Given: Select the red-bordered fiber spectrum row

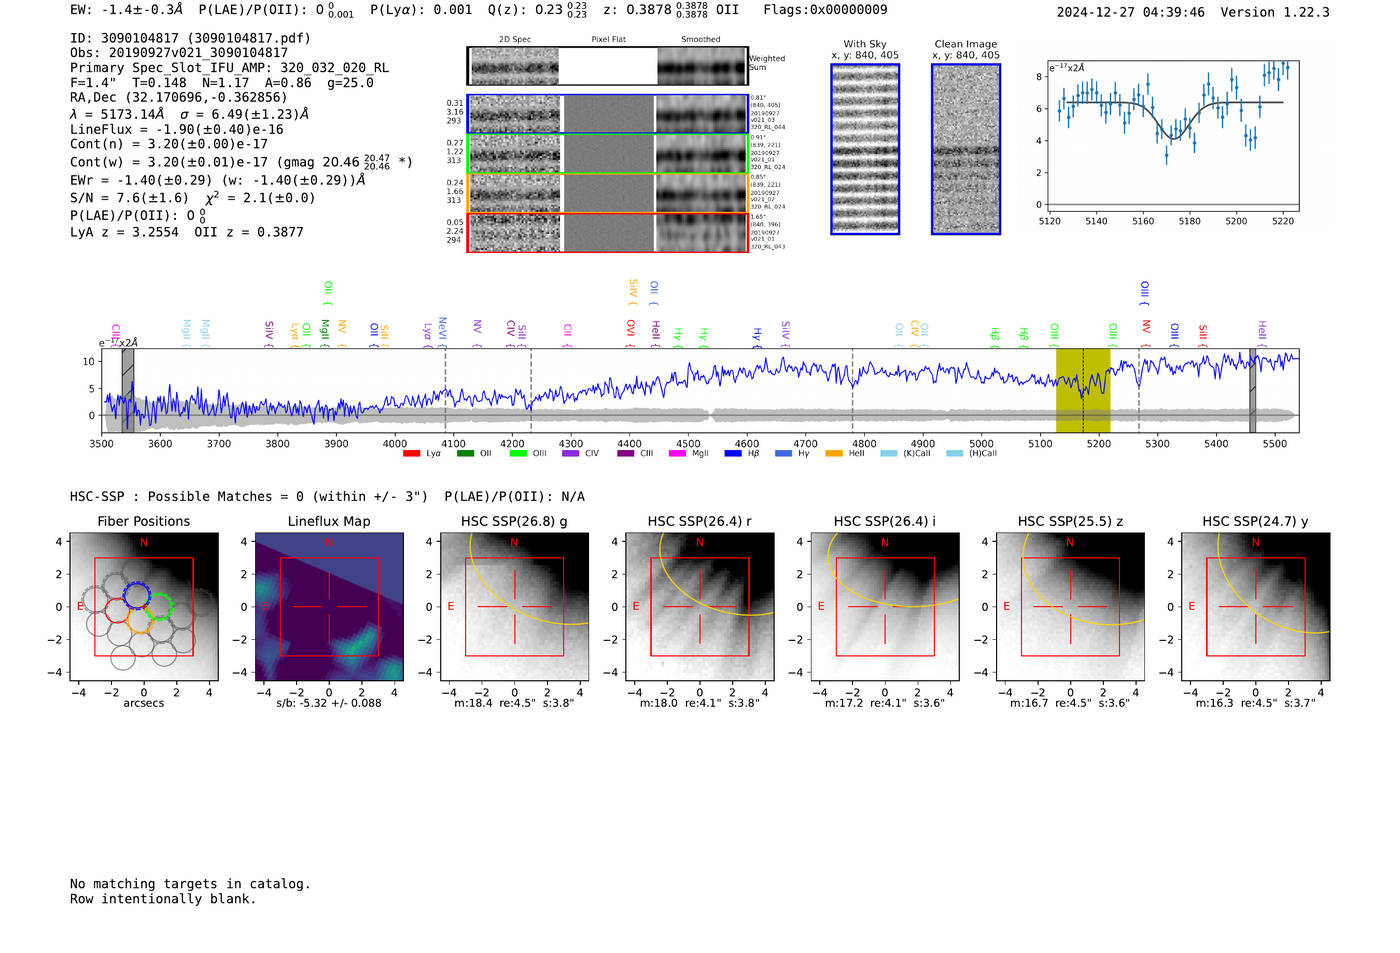Looking at the screenshot, I should coord(608,232).
